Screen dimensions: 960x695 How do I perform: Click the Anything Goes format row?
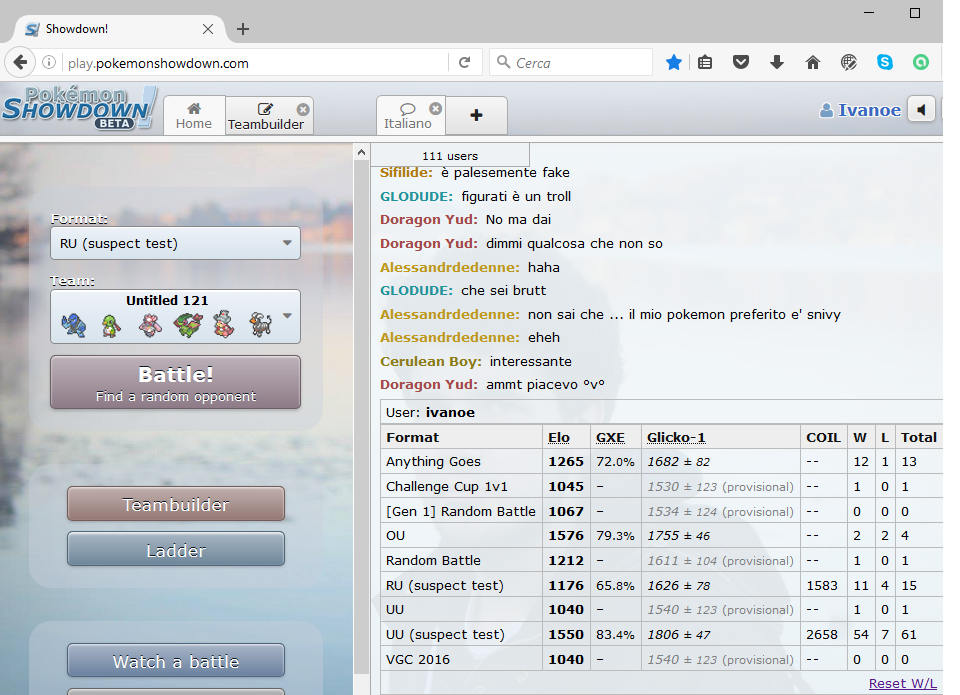click(661, 462)
